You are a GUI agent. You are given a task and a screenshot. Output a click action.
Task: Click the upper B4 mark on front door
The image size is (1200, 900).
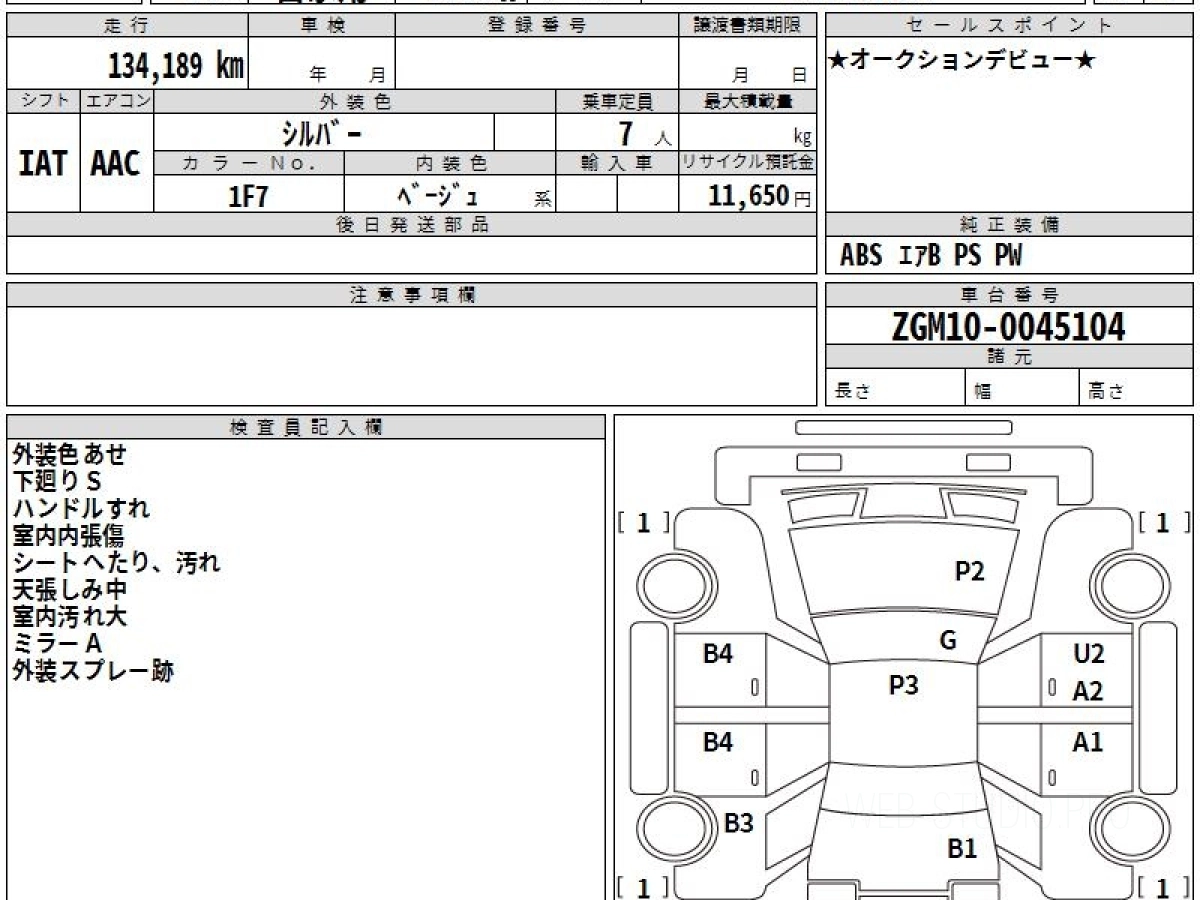tap(718, 654)
